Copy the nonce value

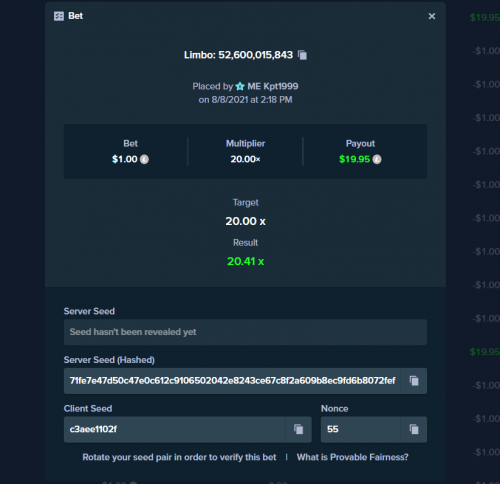(x=414, y=429)
